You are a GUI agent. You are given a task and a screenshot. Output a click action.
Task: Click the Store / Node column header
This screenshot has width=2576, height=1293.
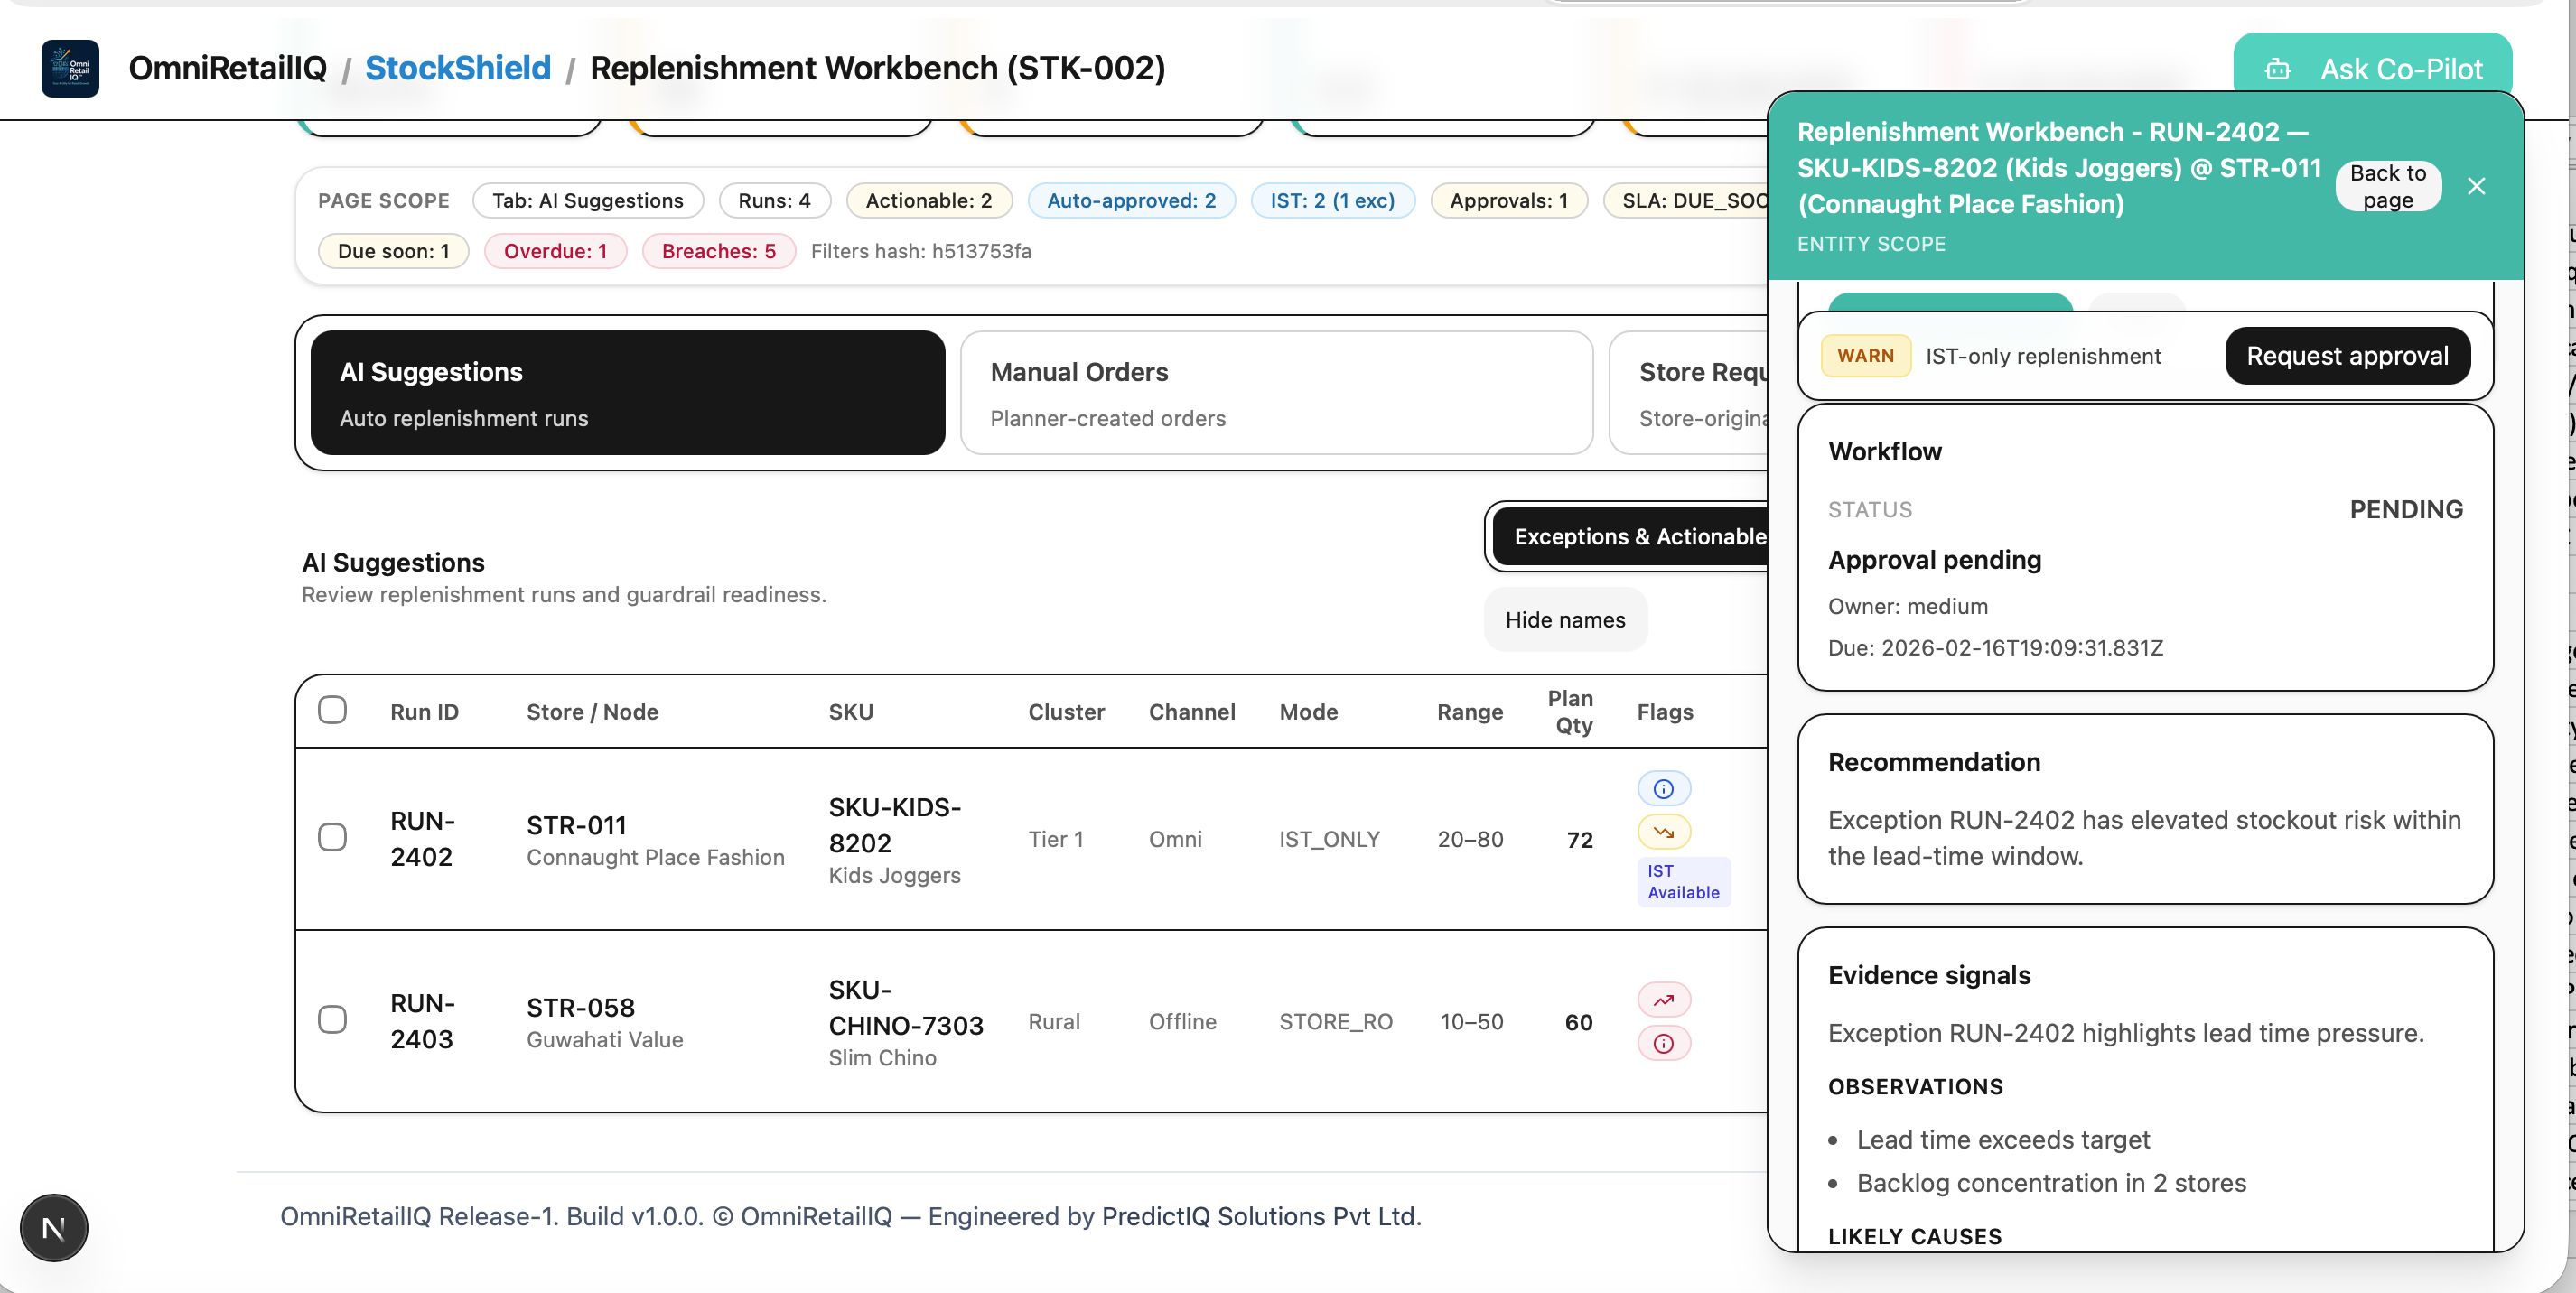click(592, 711)
